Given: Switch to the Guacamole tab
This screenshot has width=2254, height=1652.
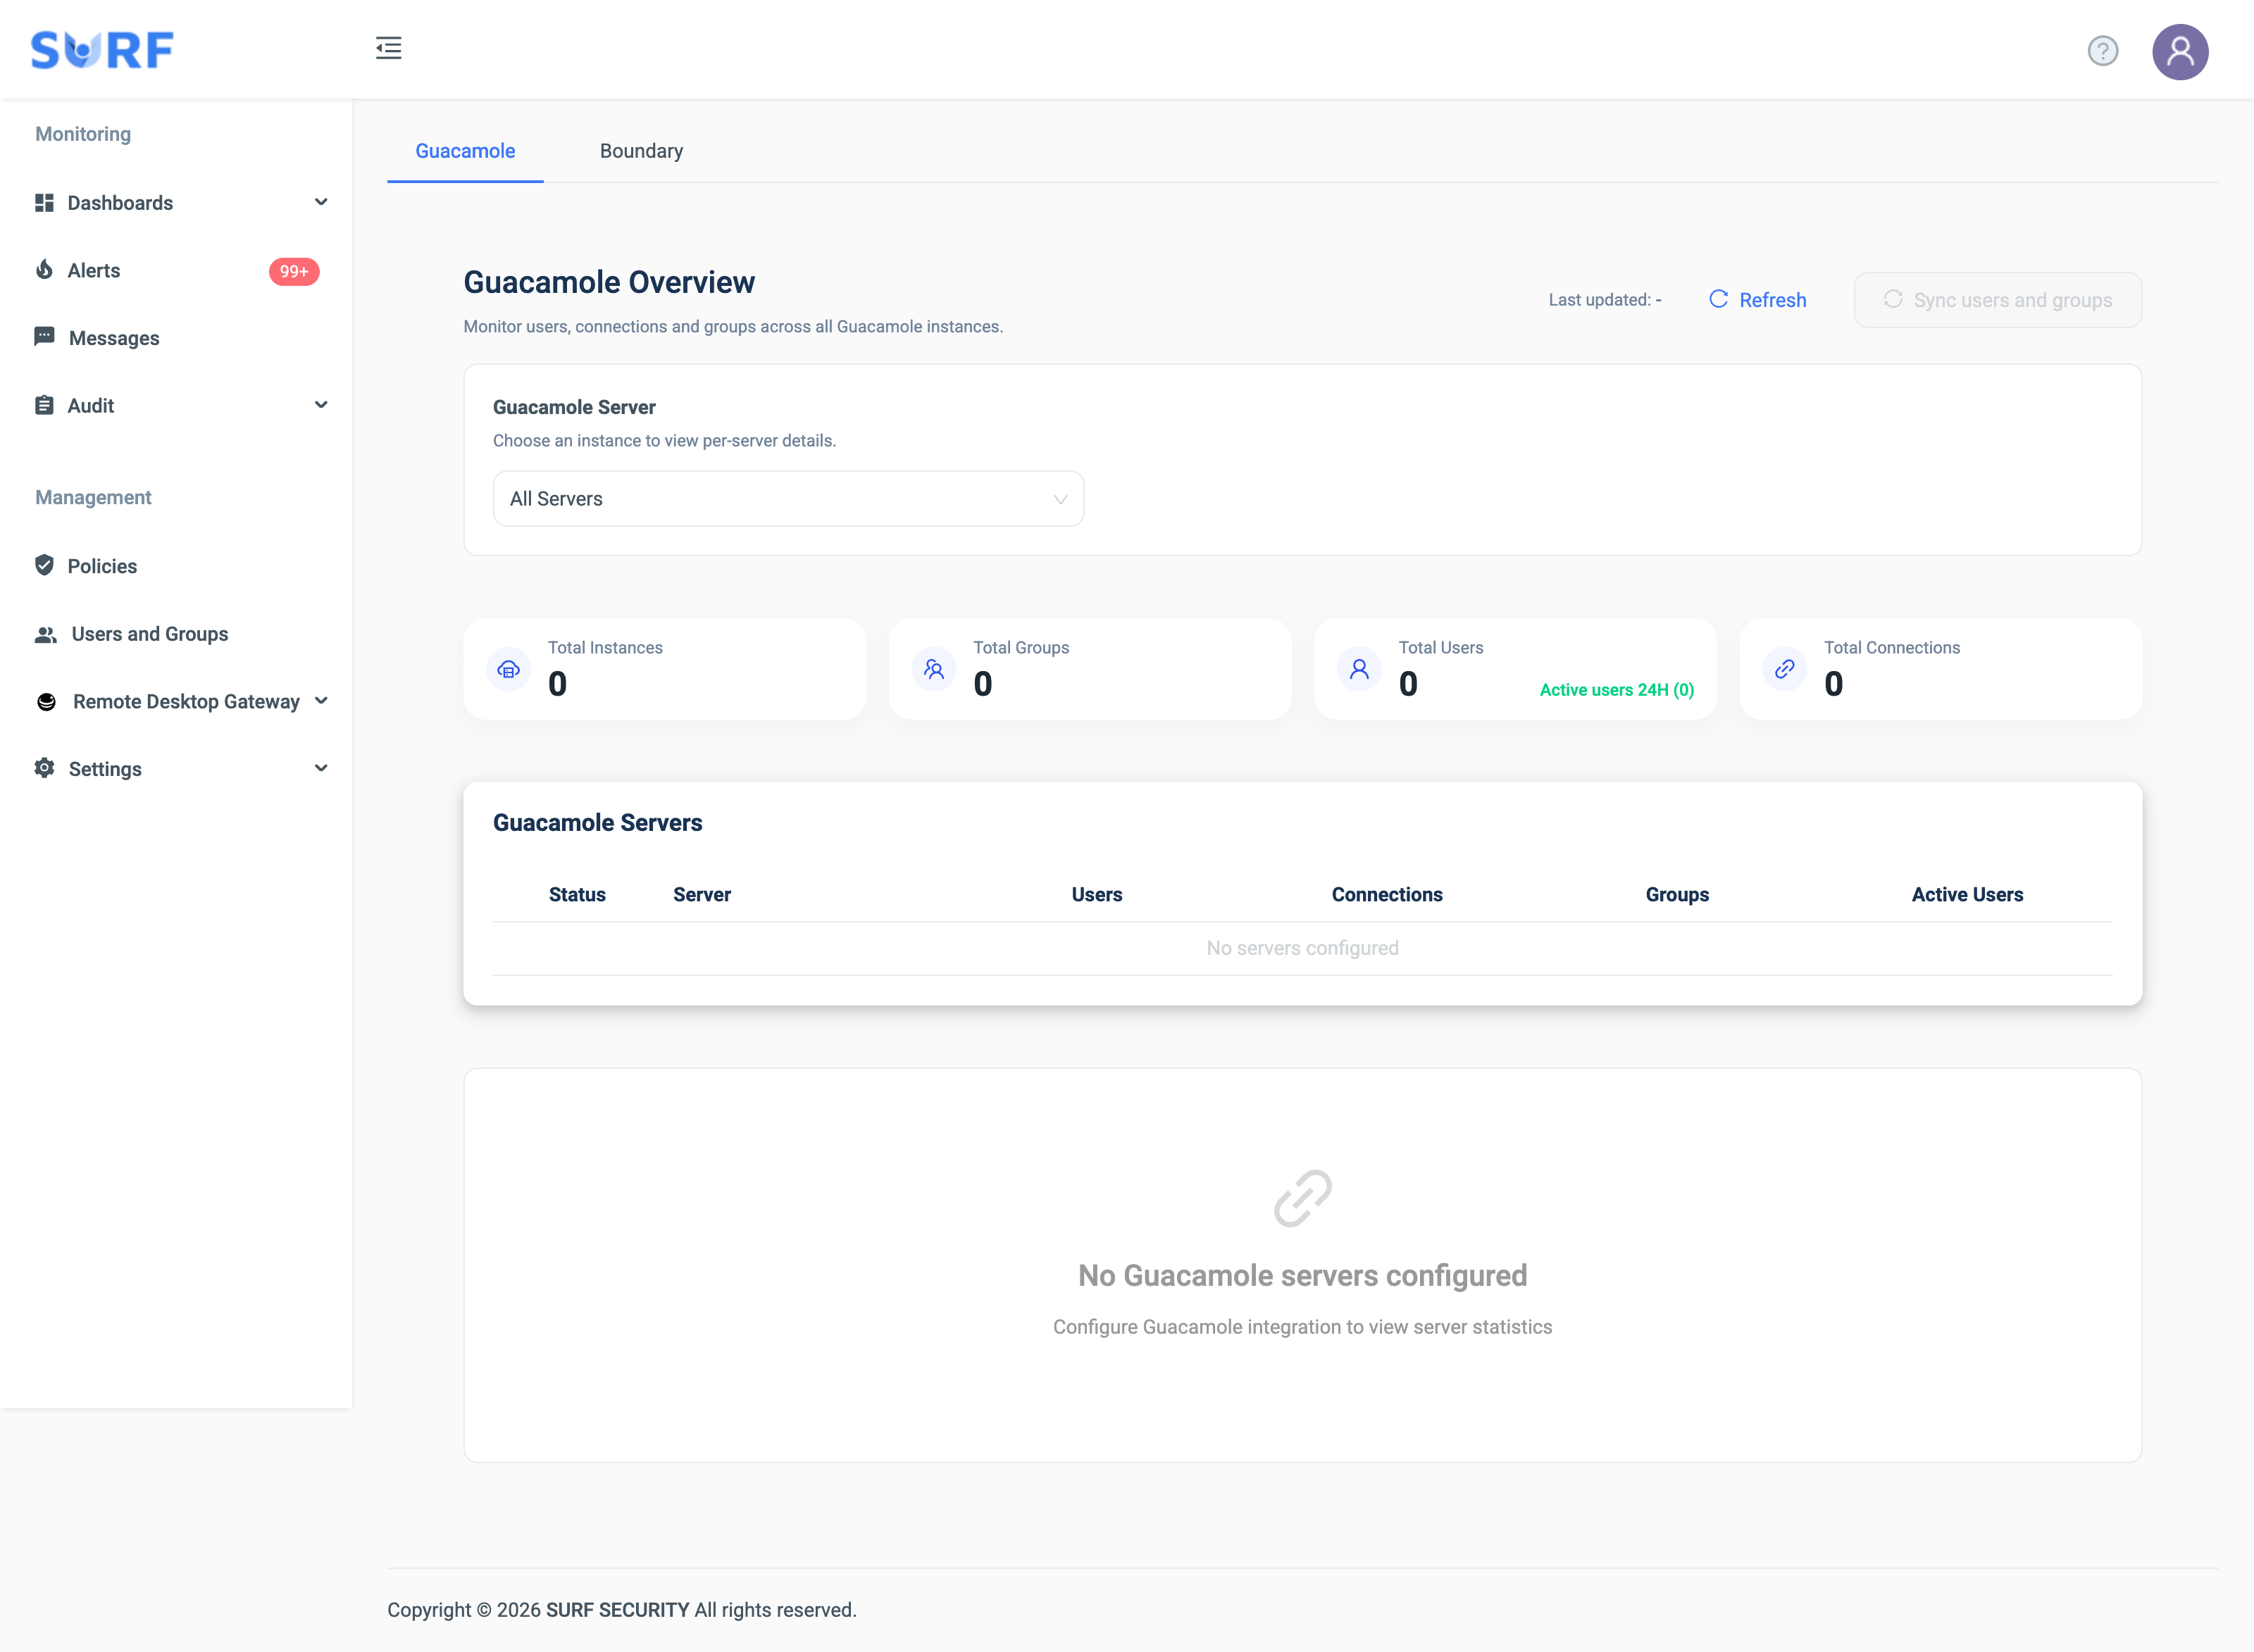Looking at the screenshot, I should click(x=465, y=151).
